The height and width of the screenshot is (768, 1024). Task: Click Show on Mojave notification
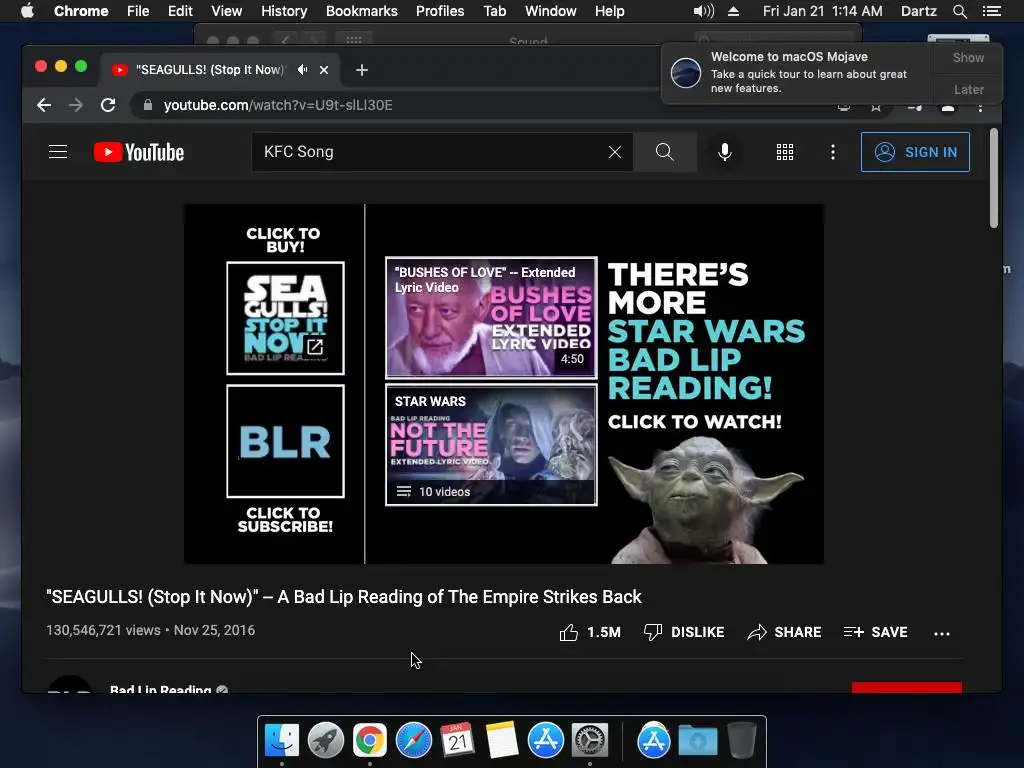pyautogui.click(x=968, y=57)
